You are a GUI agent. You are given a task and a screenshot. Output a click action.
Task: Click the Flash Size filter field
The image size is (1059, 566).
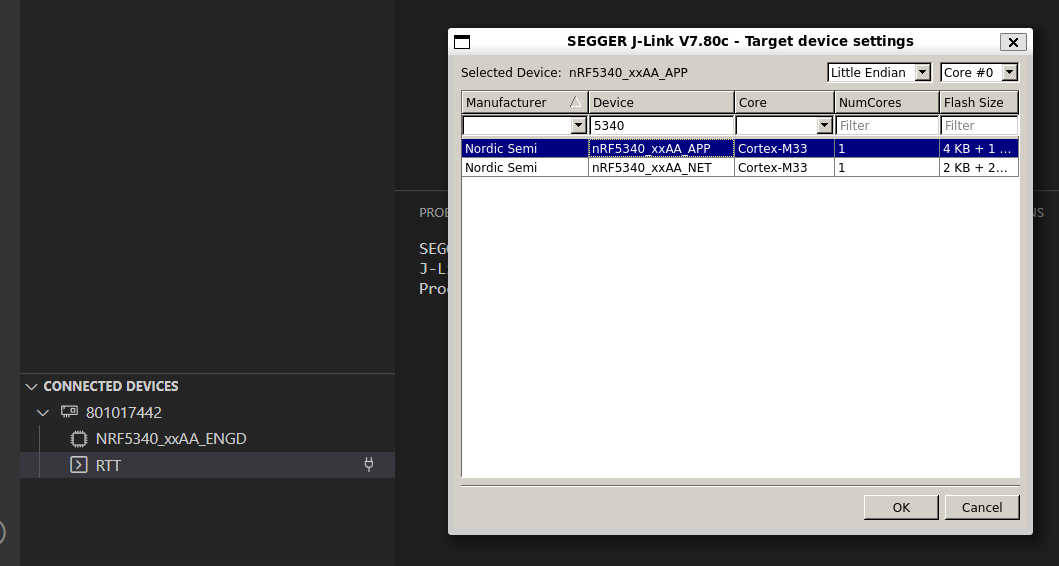click(x=979, y=126)
